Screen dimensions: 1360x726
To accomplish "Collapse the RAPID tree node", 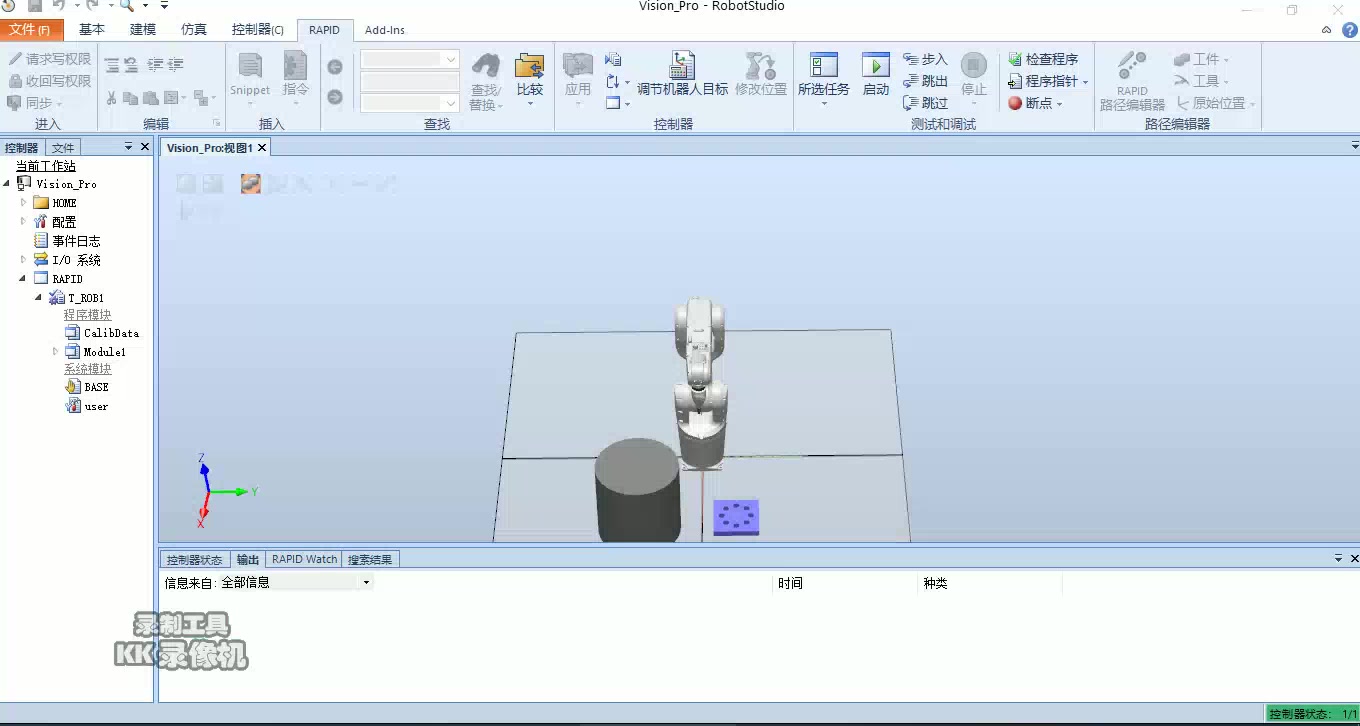I will 24,279.
